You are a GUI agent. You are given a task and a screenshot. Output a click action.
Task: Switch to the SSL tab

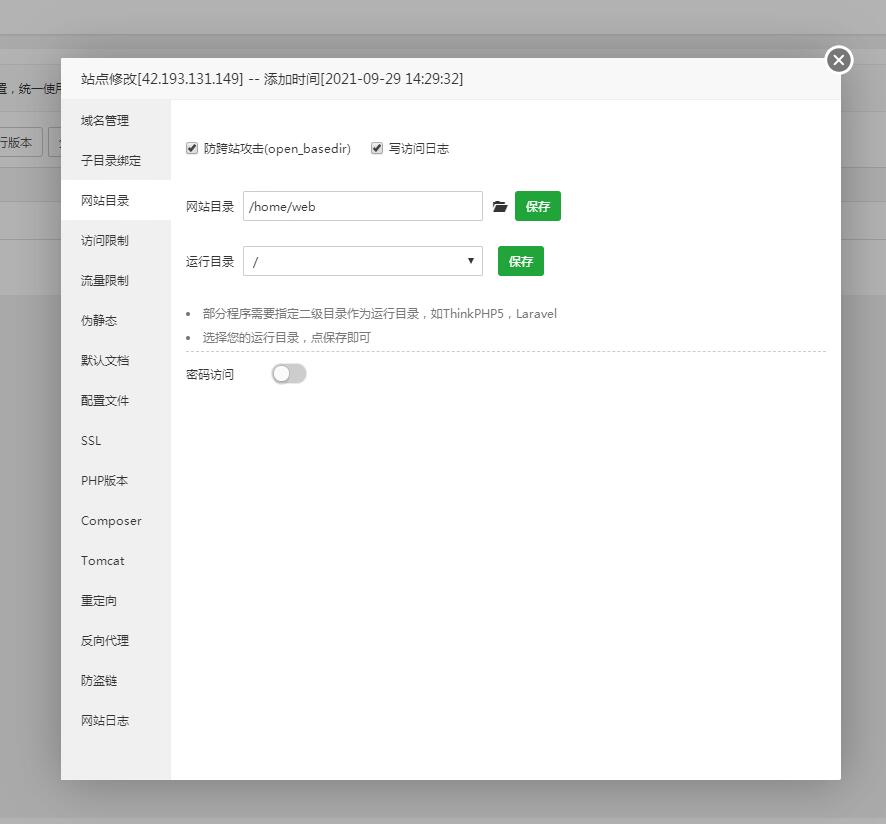tap(91, 441)
